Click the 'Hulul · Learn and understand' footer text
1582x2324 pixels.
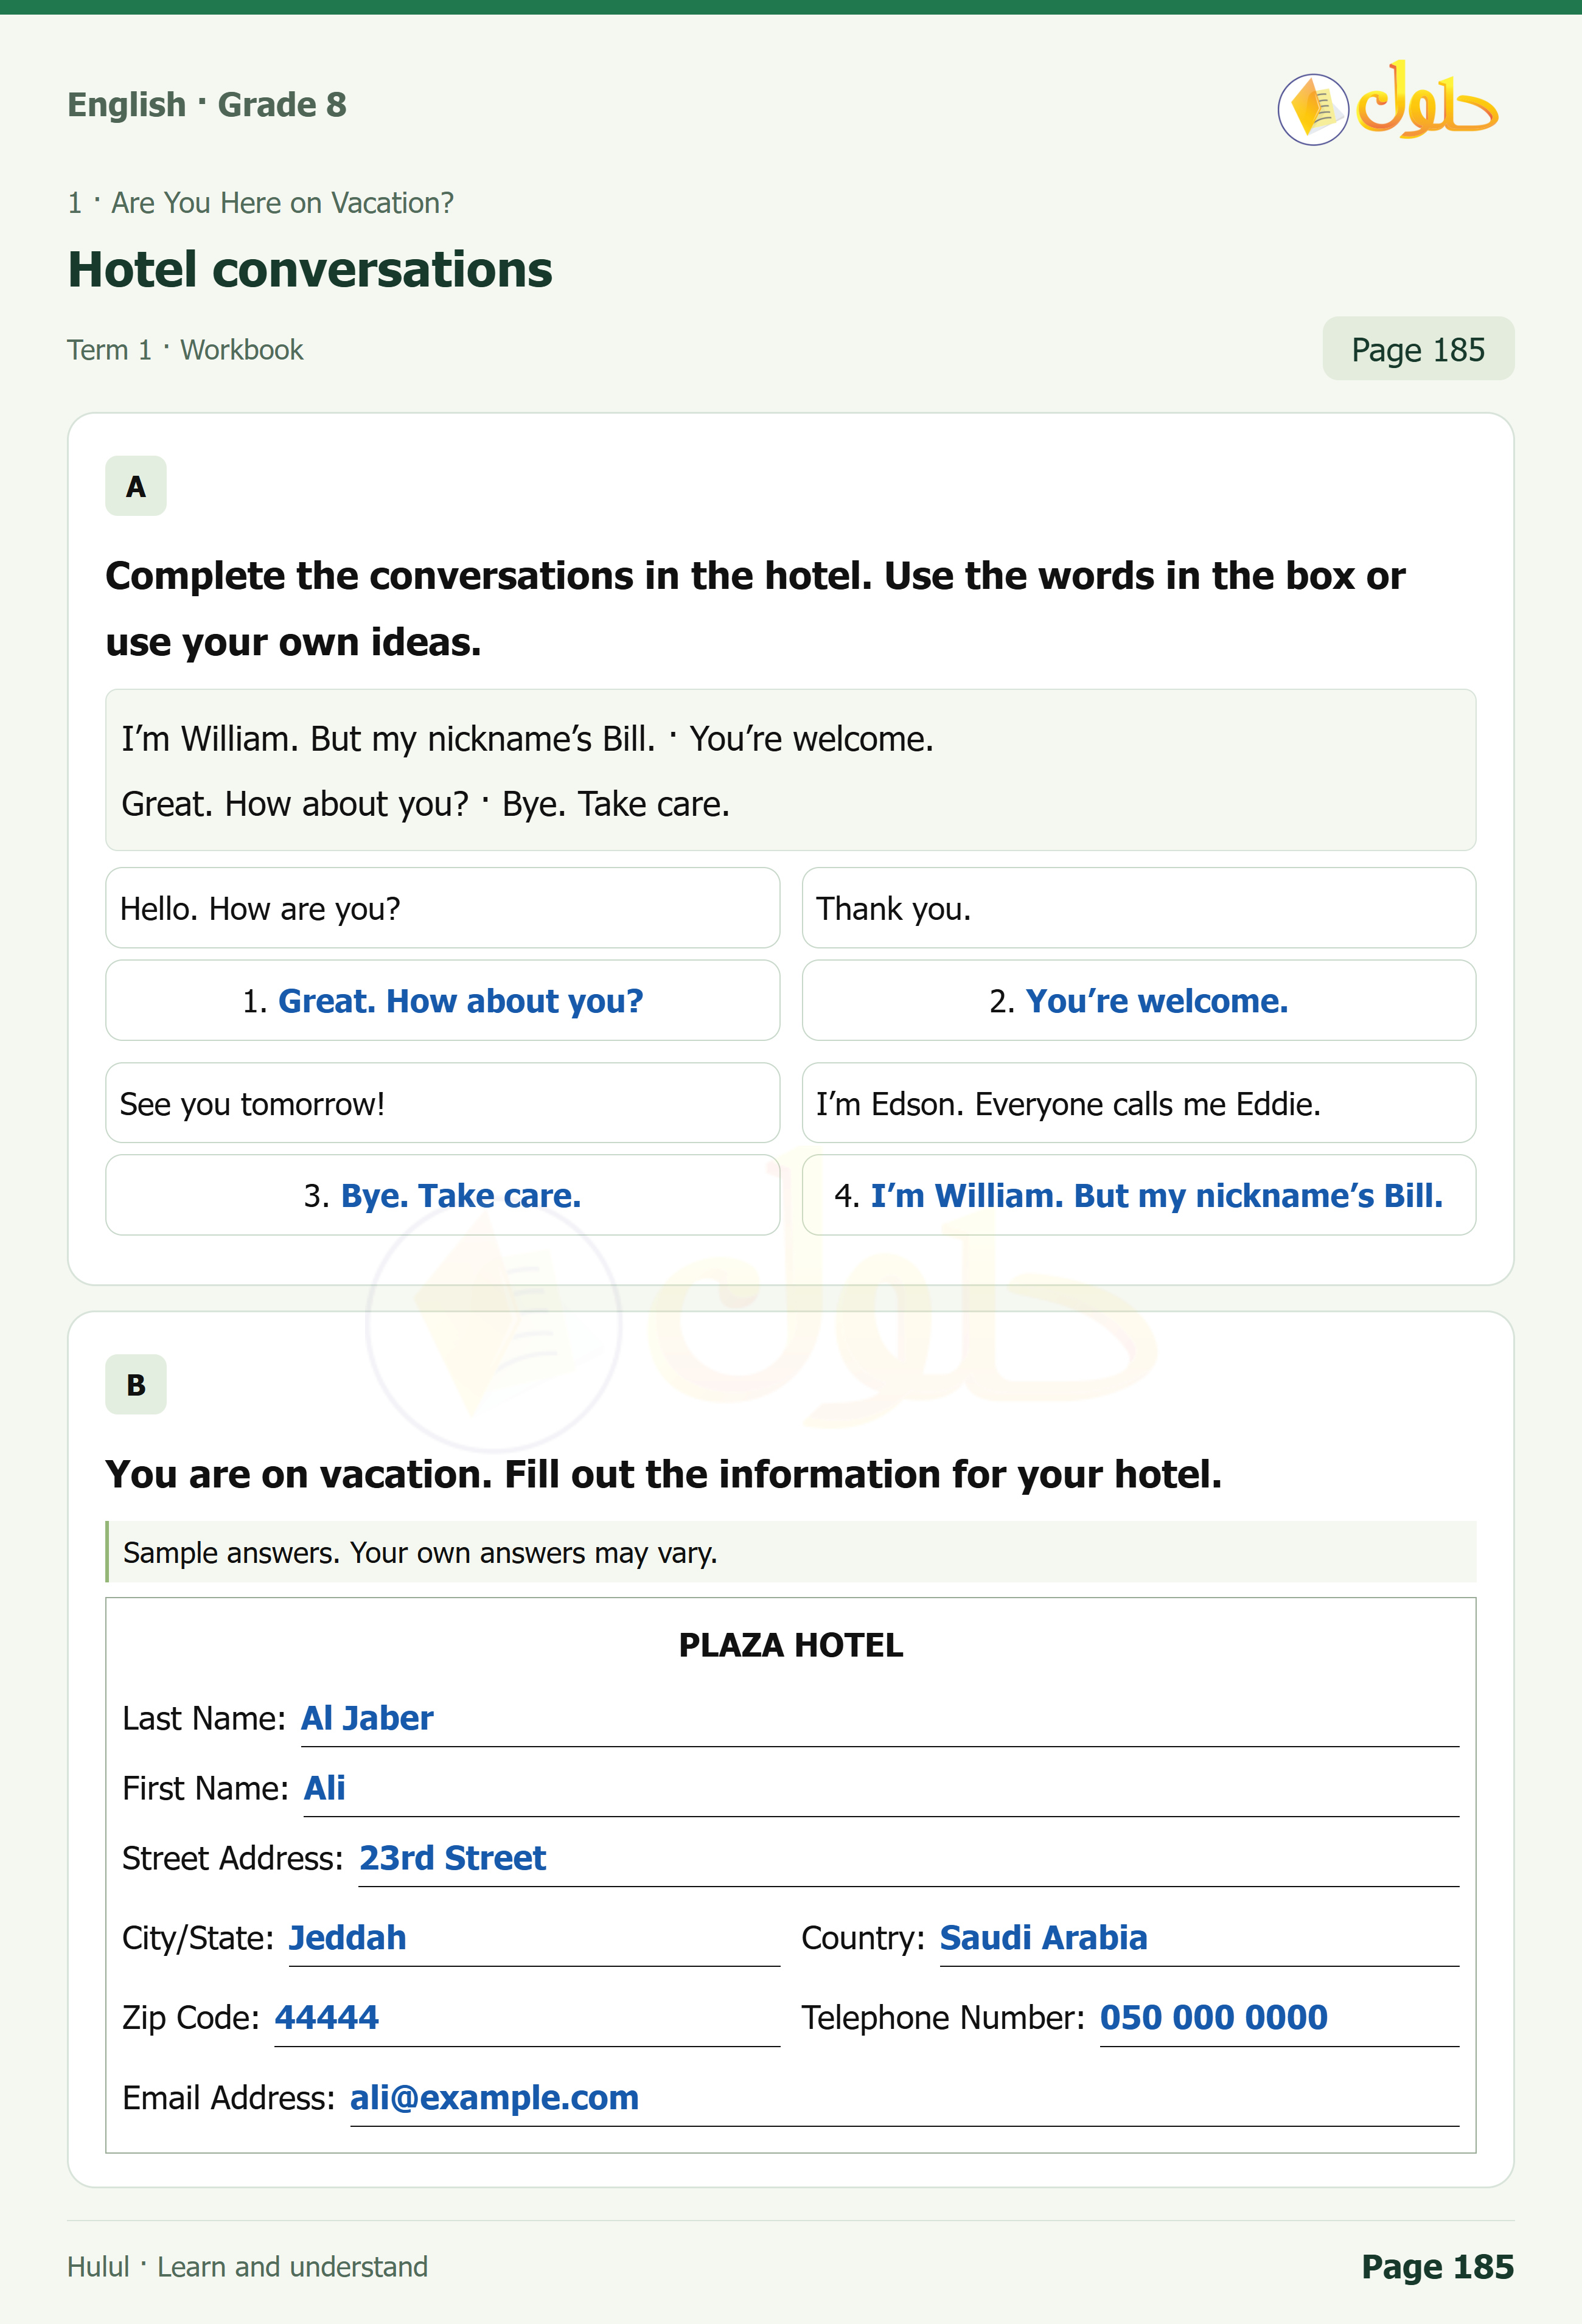247,2266
